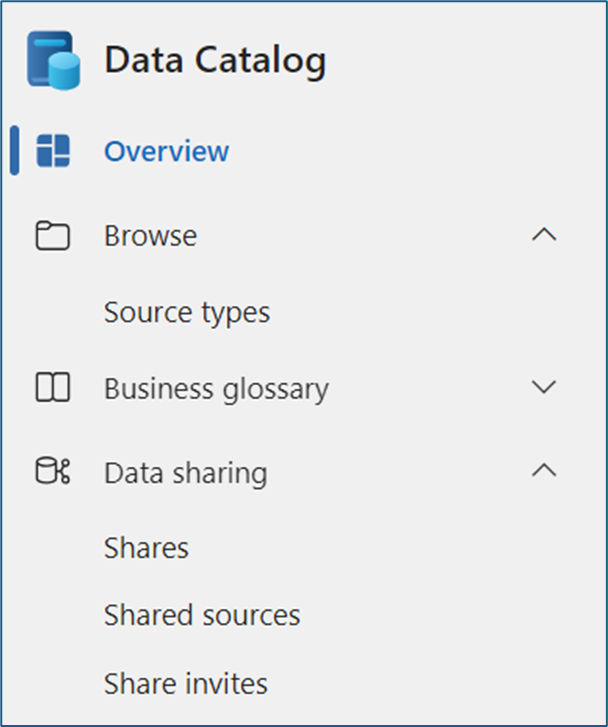608x727 pixels.
Task: Expand the Business glossary chevron
Action: click(543, 388)
